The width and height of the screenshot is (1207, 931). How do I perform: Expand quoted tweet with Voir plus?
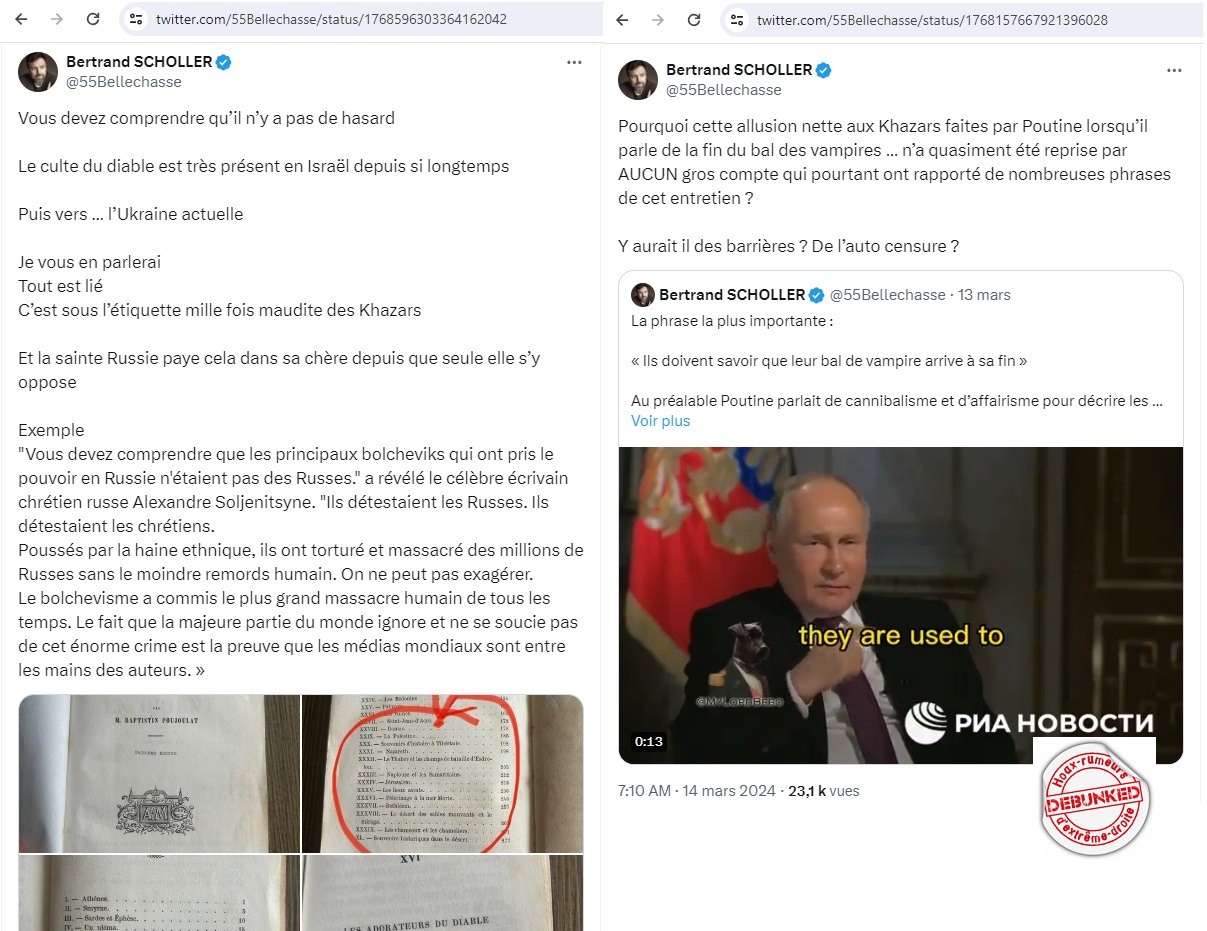[660, 421]
